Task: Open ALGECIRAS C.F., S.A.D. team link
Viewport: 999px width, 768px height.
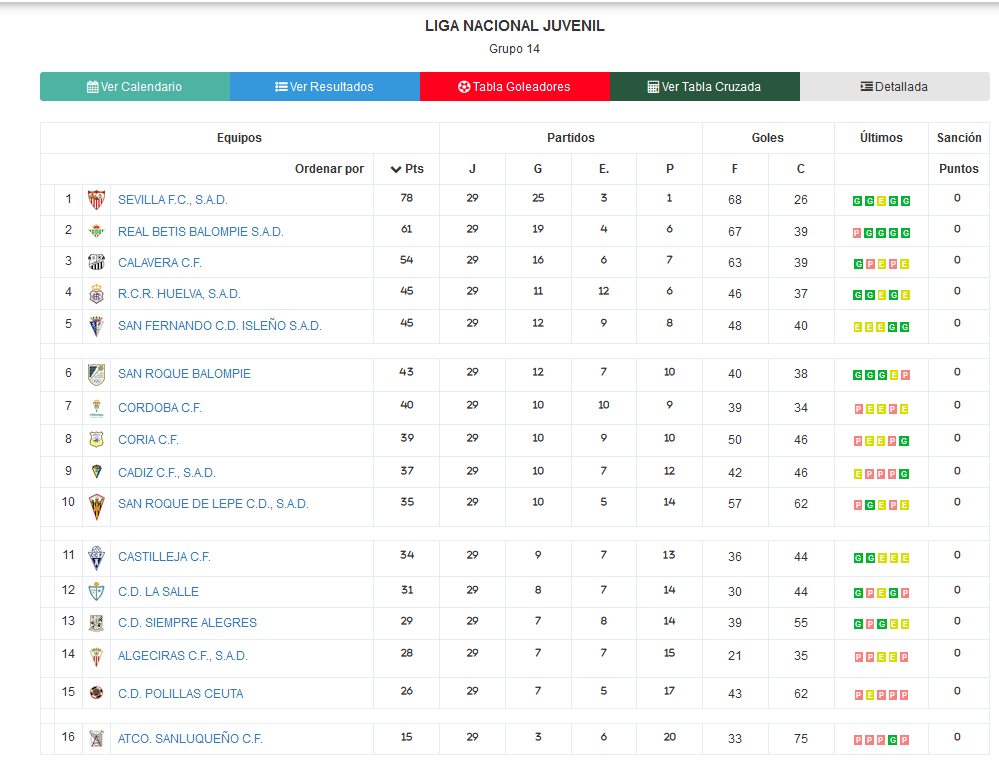Action: 183,656
